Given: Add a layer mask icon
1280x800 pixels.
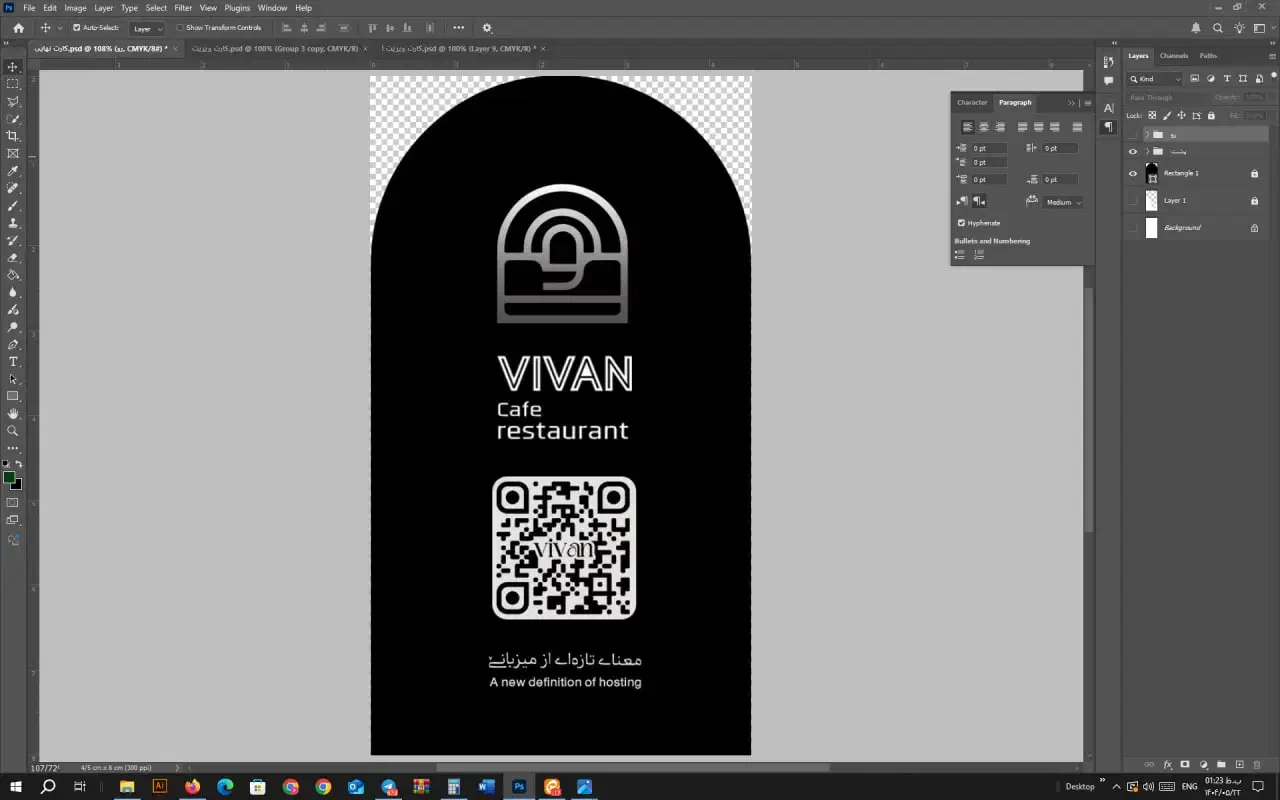Looking at the screenshot, I should click(x=1185, y=765).
